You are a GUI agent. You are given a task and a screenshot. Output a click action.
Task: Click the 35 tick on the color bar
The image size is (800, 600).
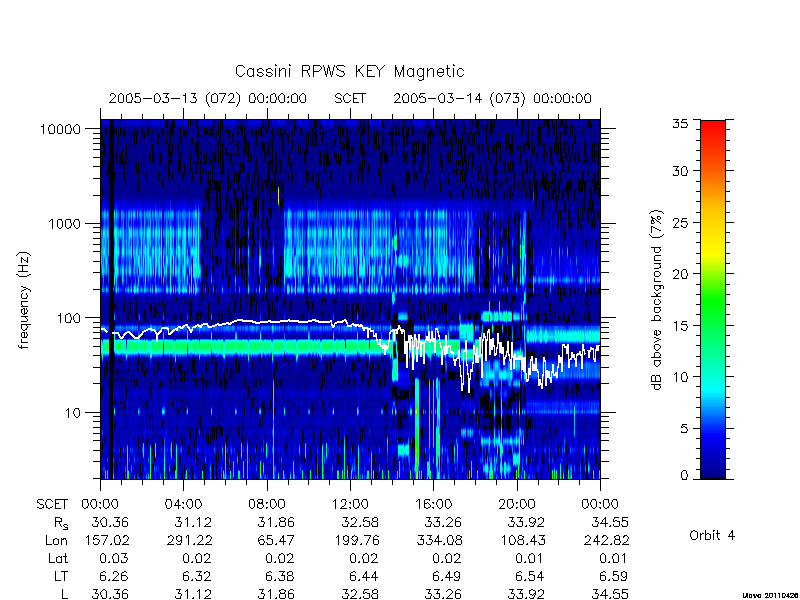(680, 123)
